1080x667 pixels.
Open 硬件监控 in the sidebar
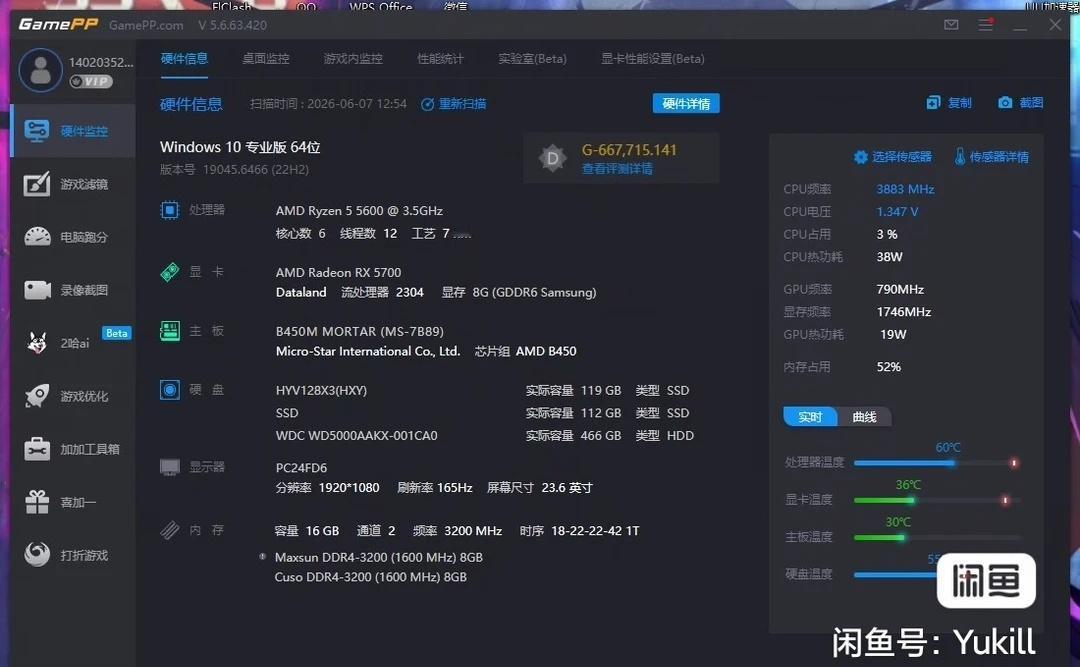click(x=73, y=131)
